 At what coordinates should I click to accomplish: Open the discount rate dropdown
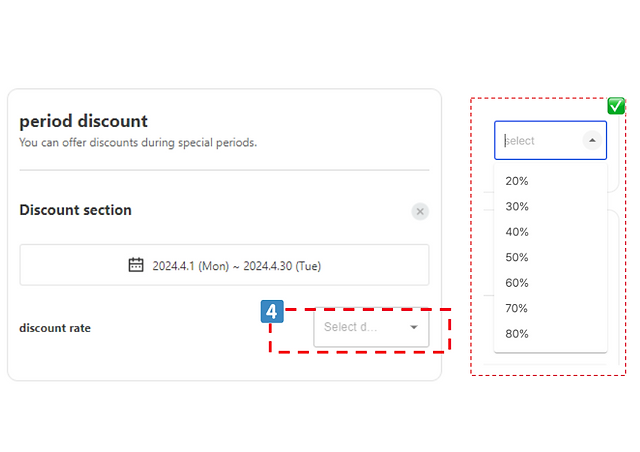click(x=371, y=327)
